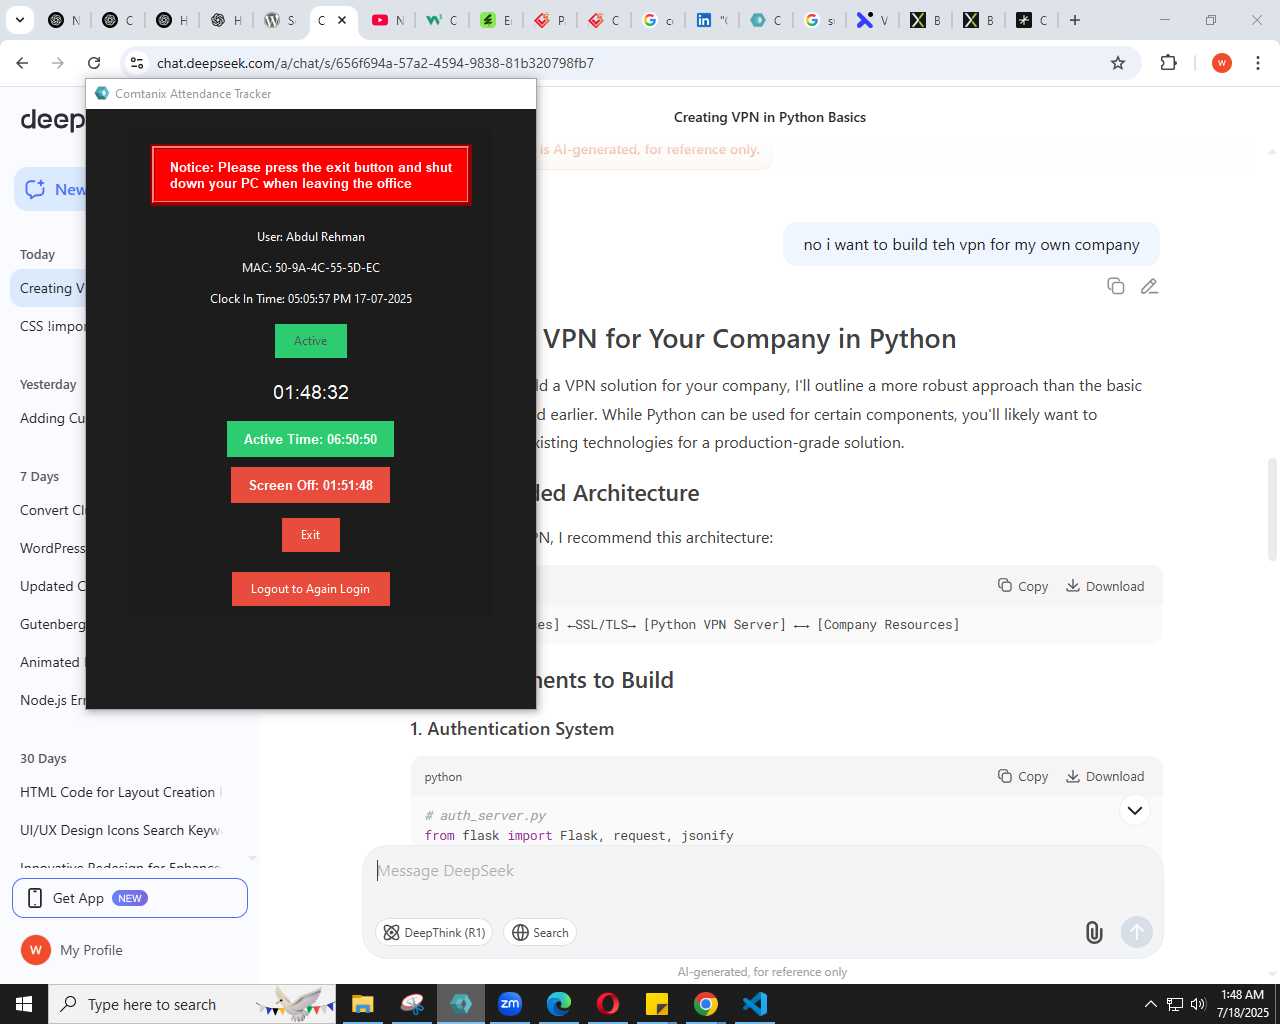
Task: Open UI/UX Design Icons Search chat
Action: [x=120, y=830]
